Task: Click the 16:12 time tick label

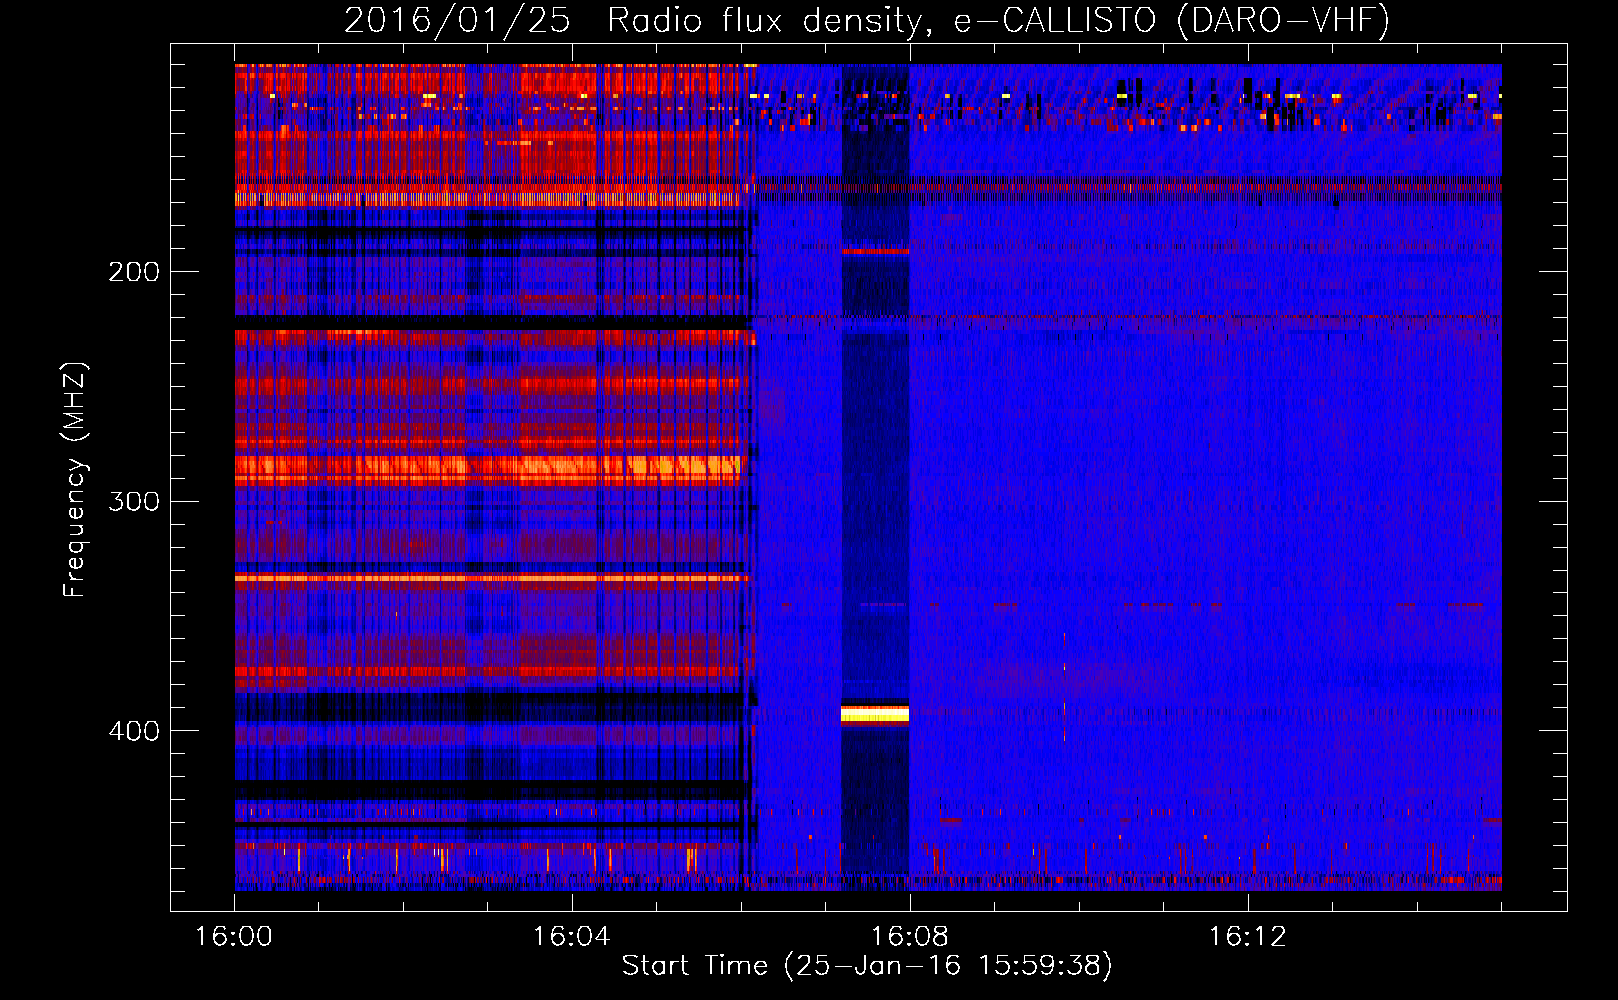Action: click(1247, 936)
